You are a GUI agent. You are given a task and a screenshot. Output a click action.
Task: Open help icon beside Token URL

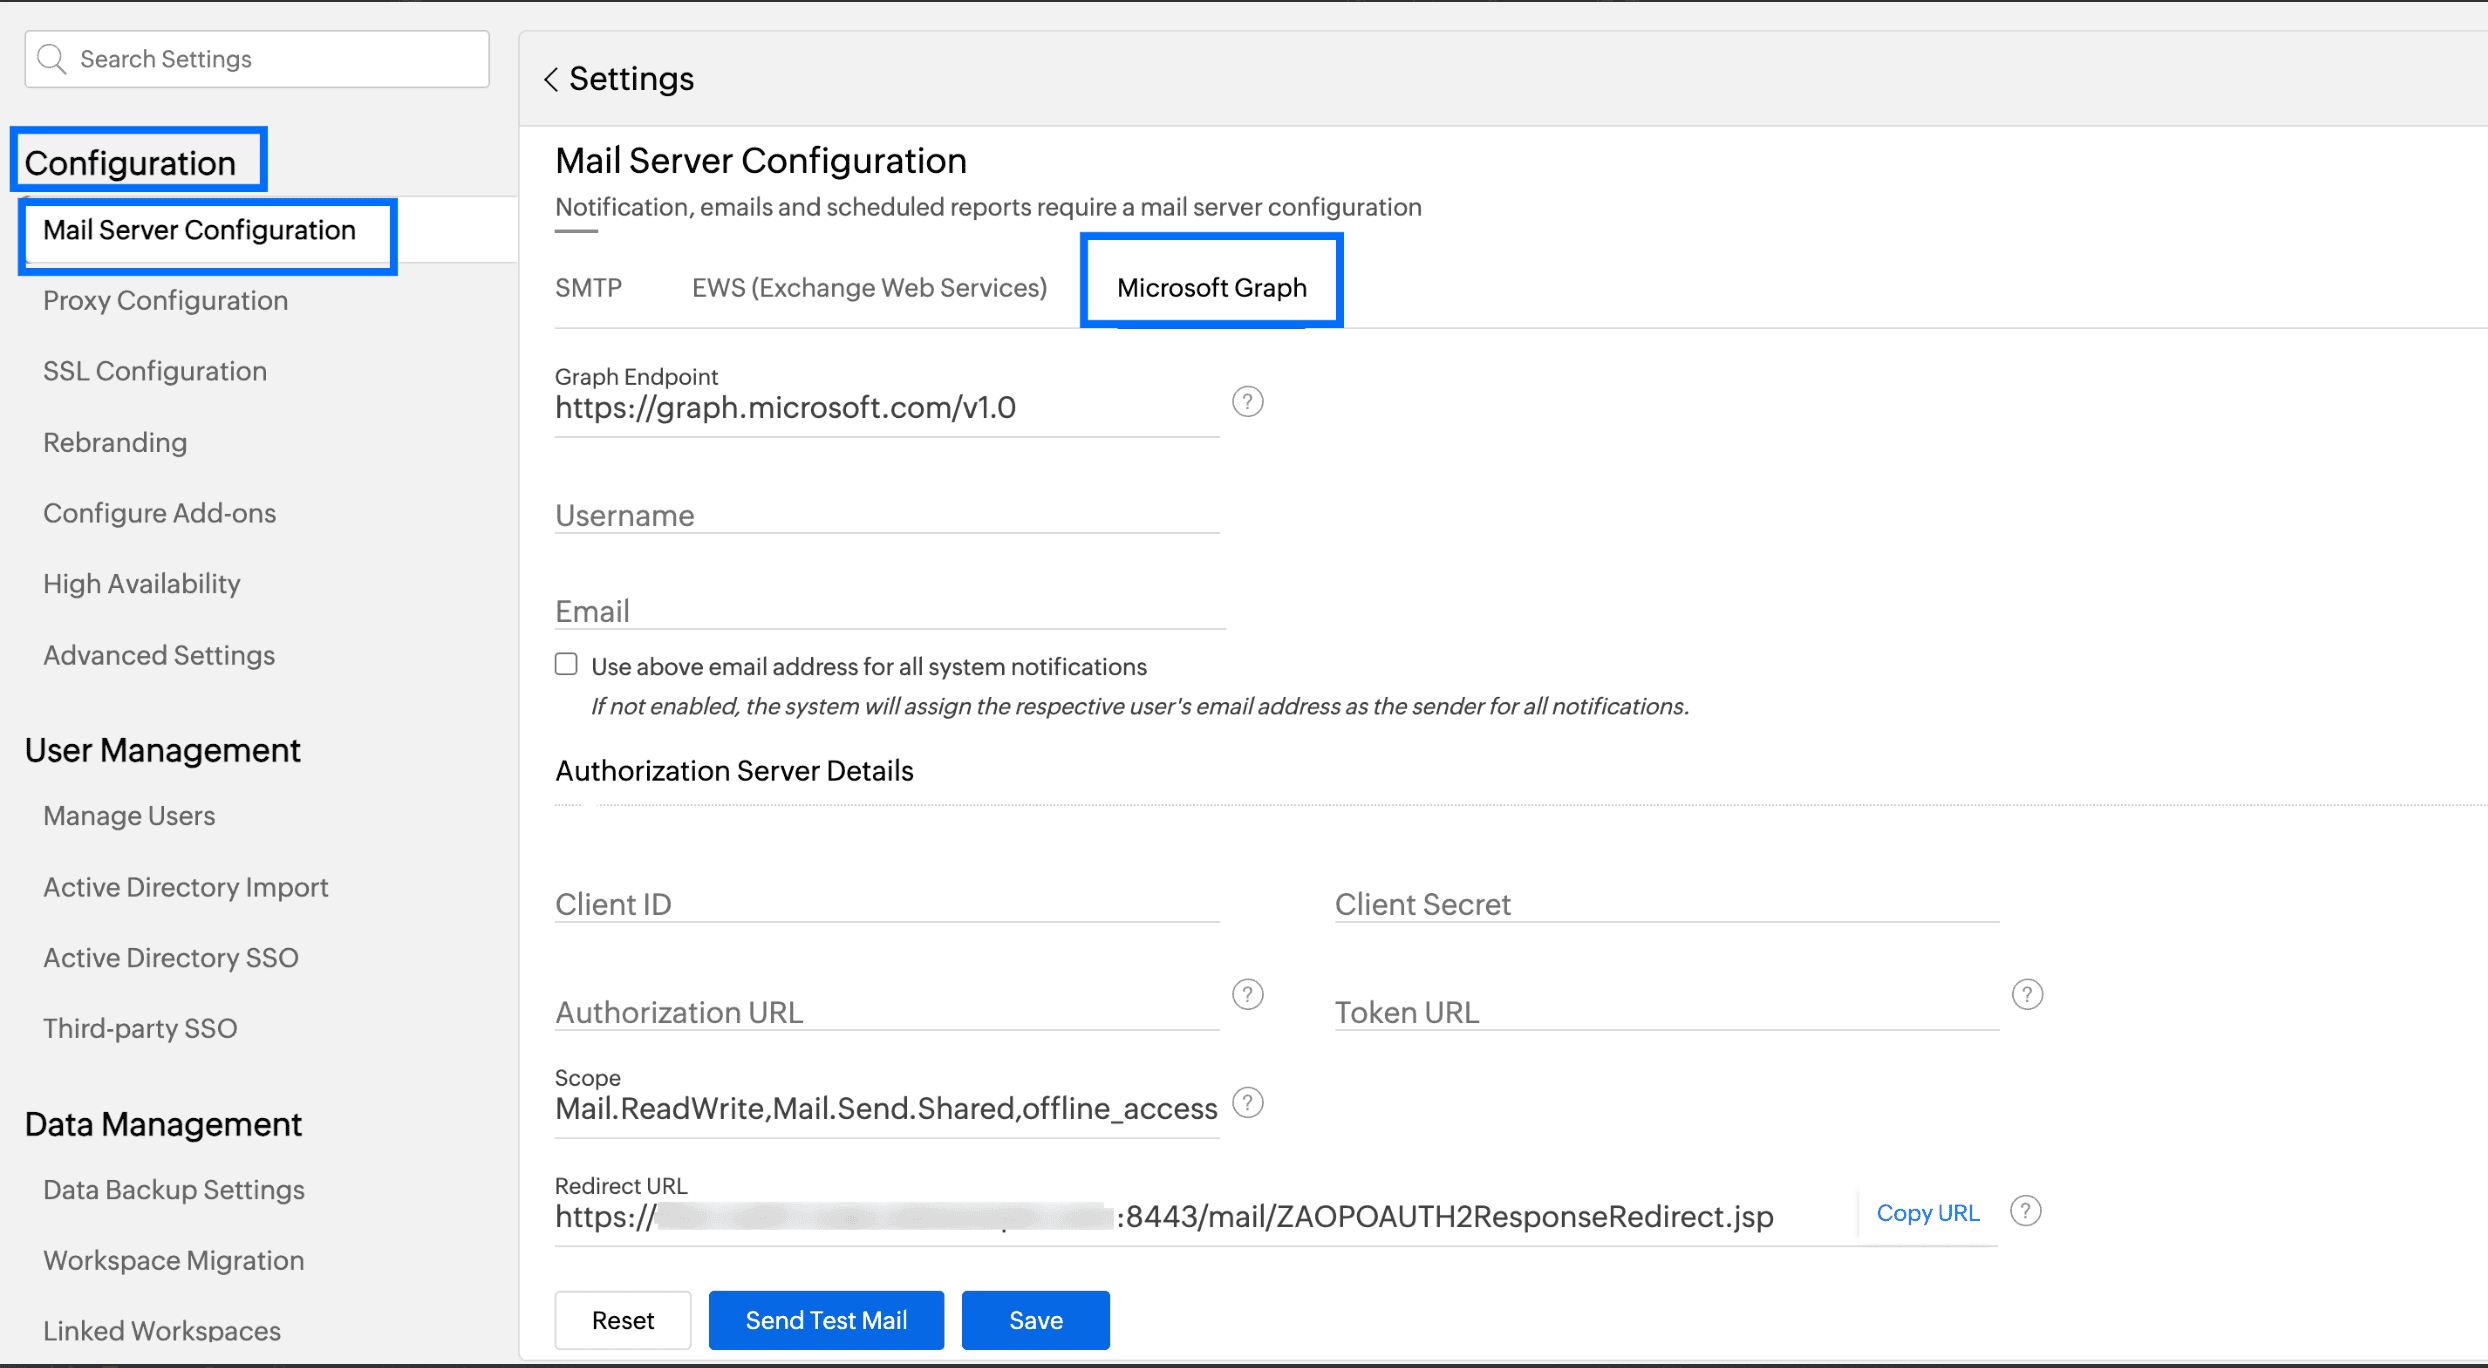(x=2026, y=994)
